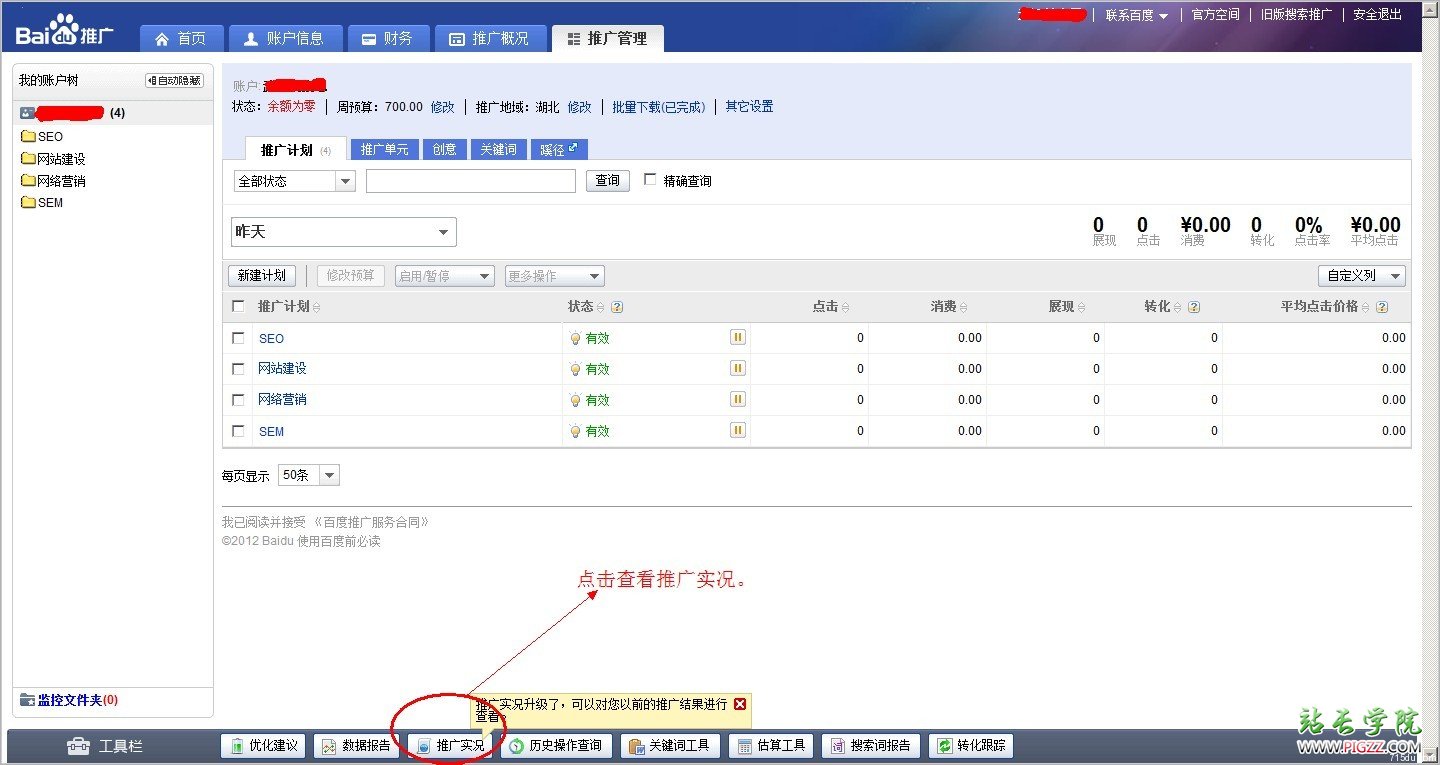Viewport: 1440px width, 765px height.
Task: Open the 全部状态 status filter dropdown
Action: [x=294, y=181]
